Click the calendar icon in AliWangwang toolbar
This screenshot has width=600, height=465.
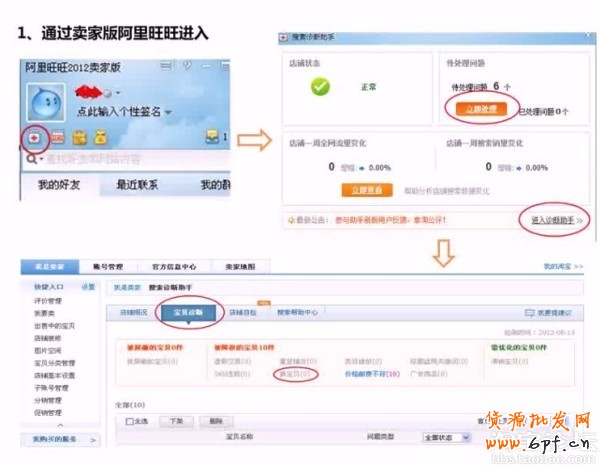57,137
